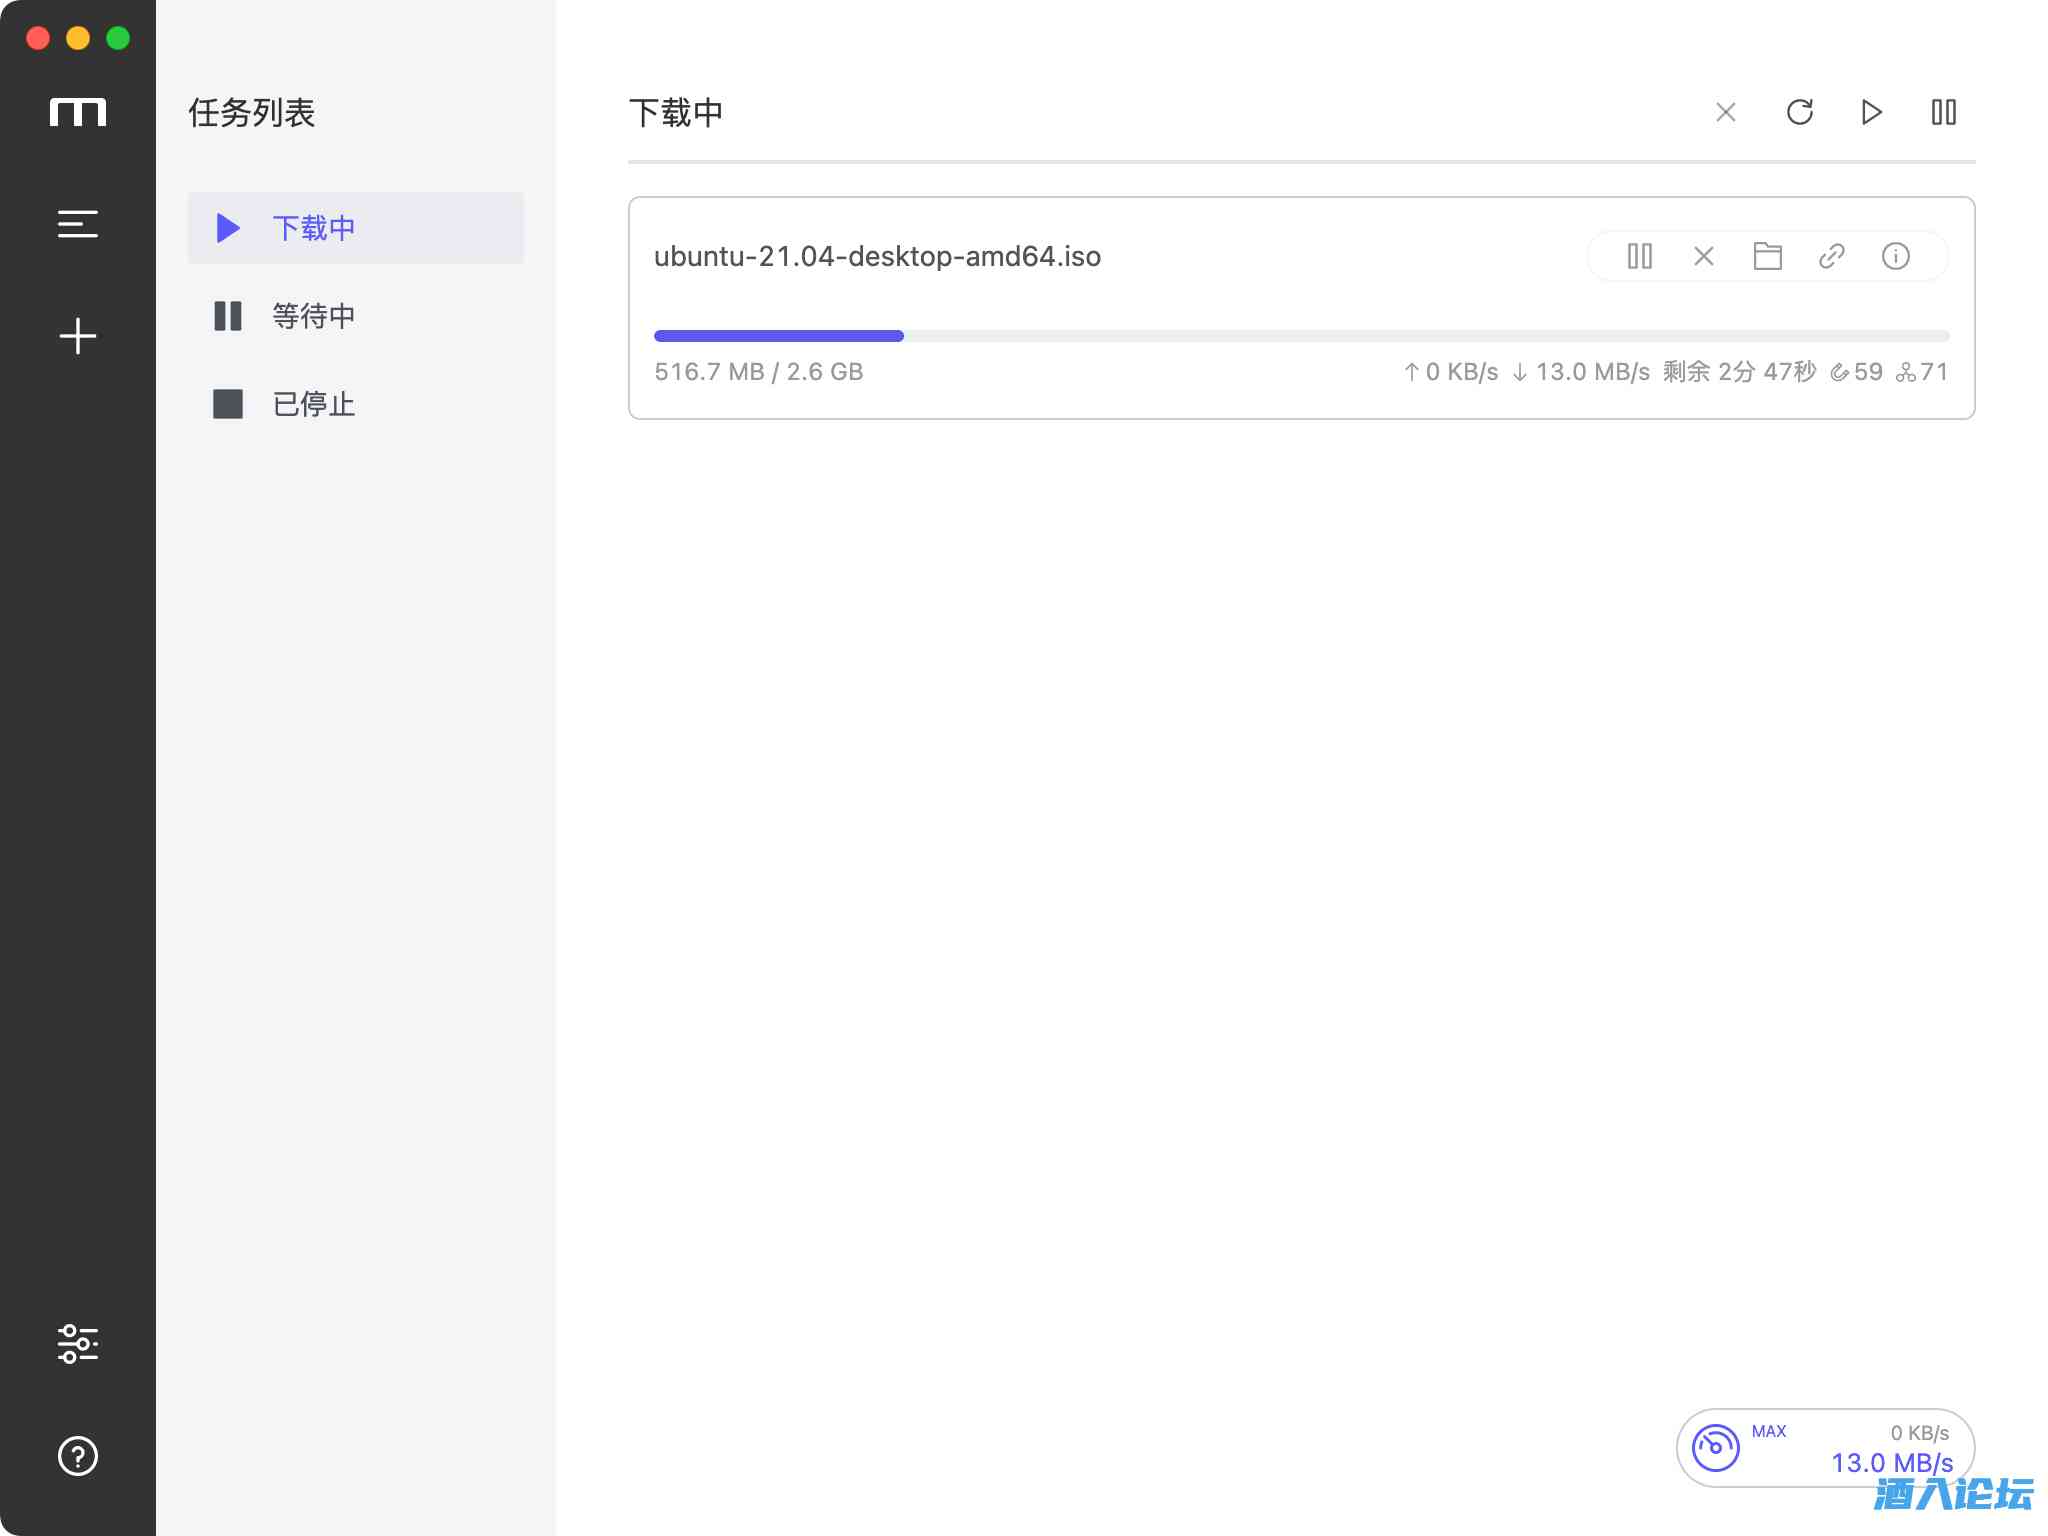This screenshot has height=1536, width=2048.
Task: Refresh the downloading task list
Action: point(1800,112)
